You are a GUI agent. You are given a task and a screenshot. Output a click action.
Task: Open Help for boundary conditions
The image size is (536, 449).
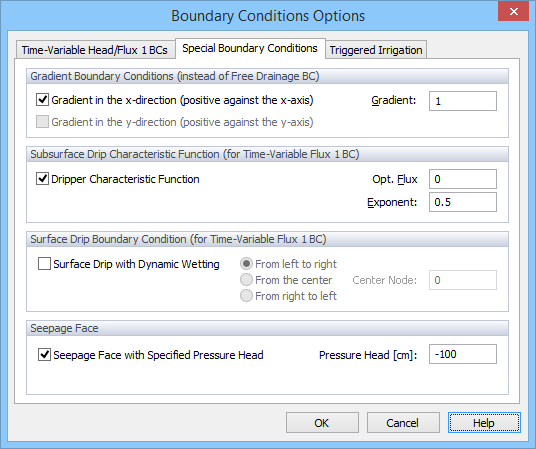point(484,423)
